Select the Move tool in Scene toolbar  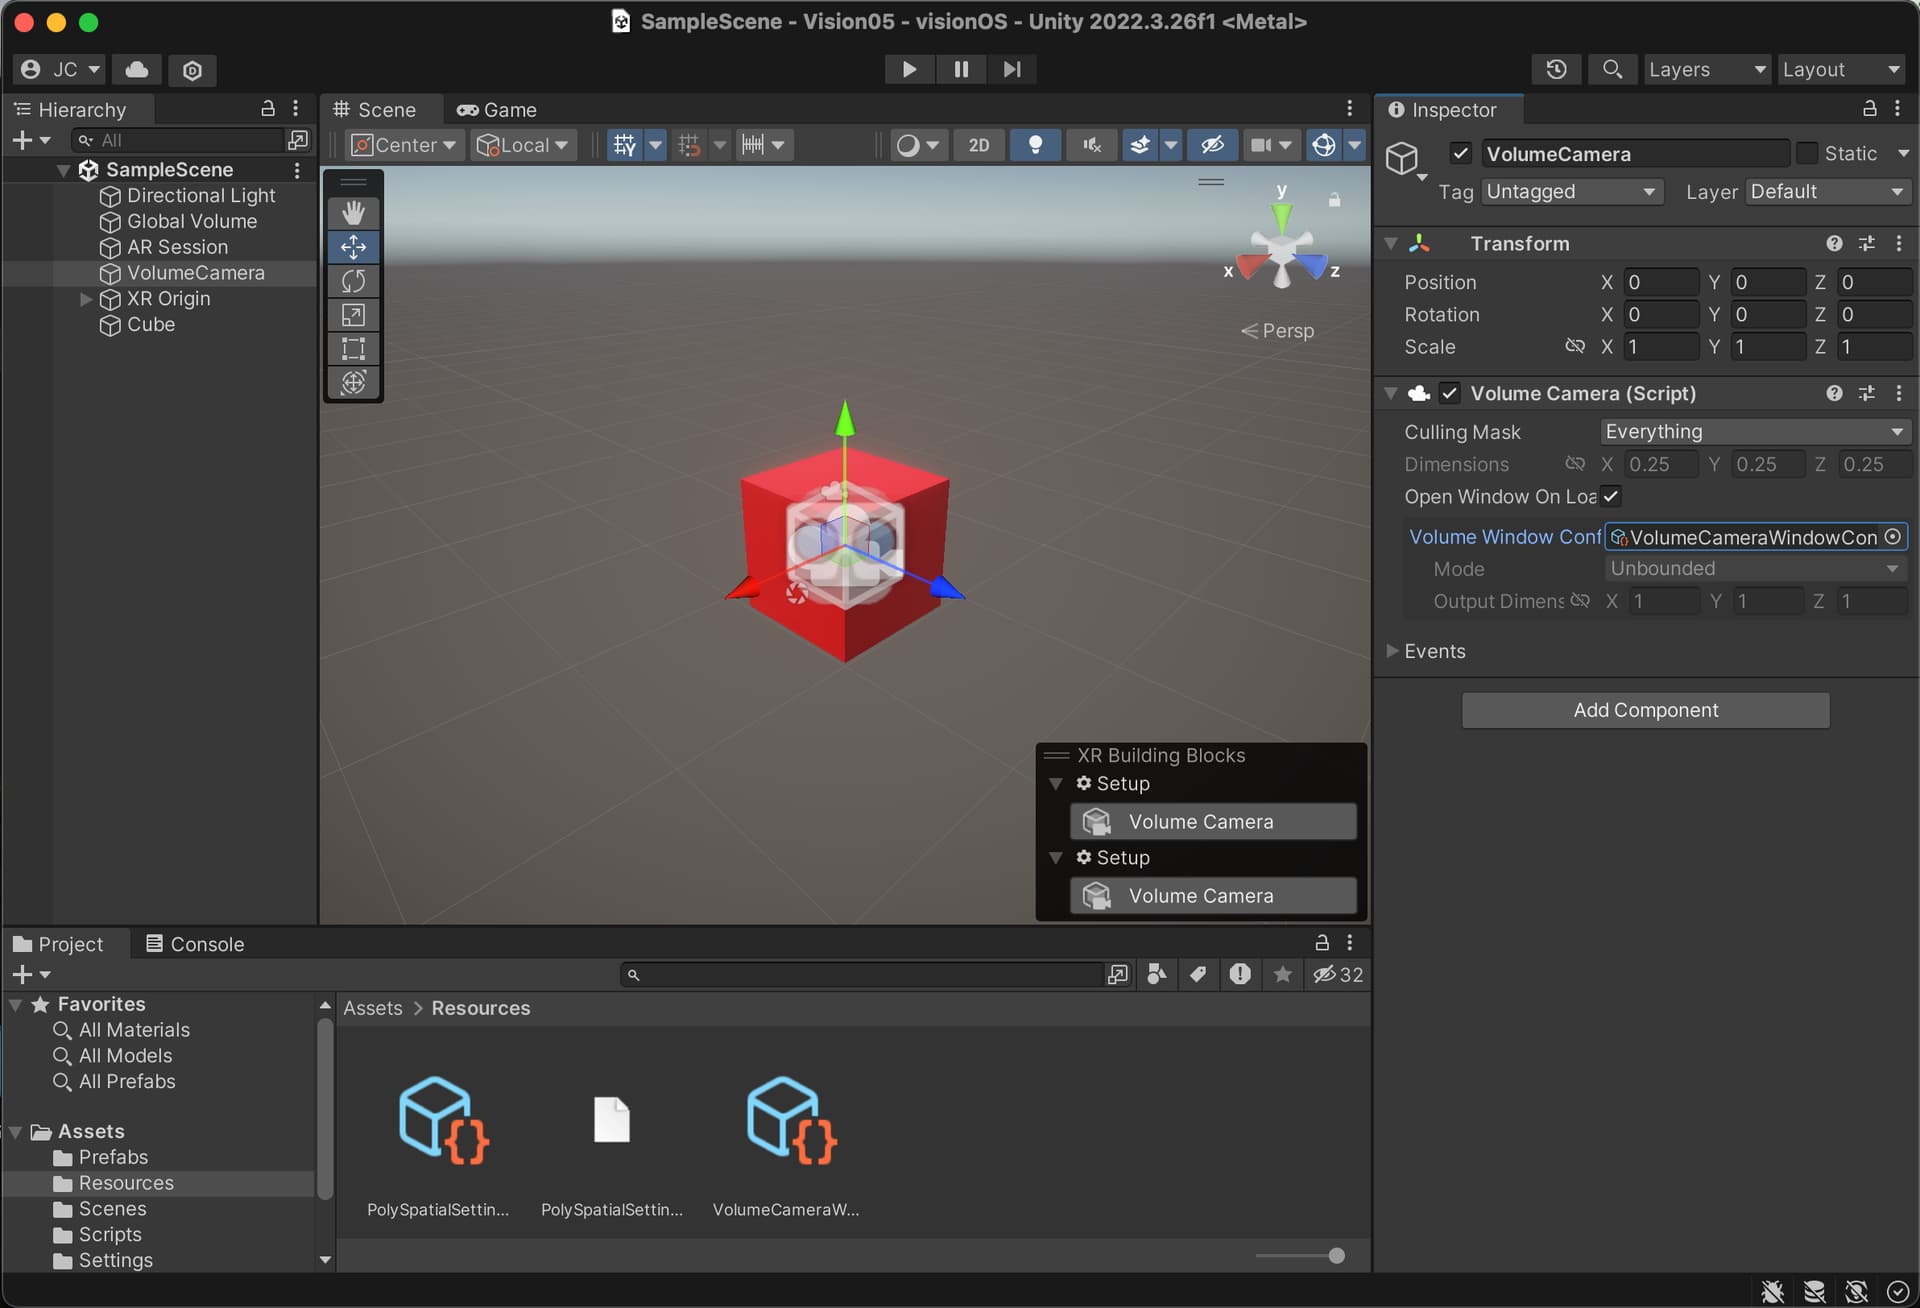[352, 247]
